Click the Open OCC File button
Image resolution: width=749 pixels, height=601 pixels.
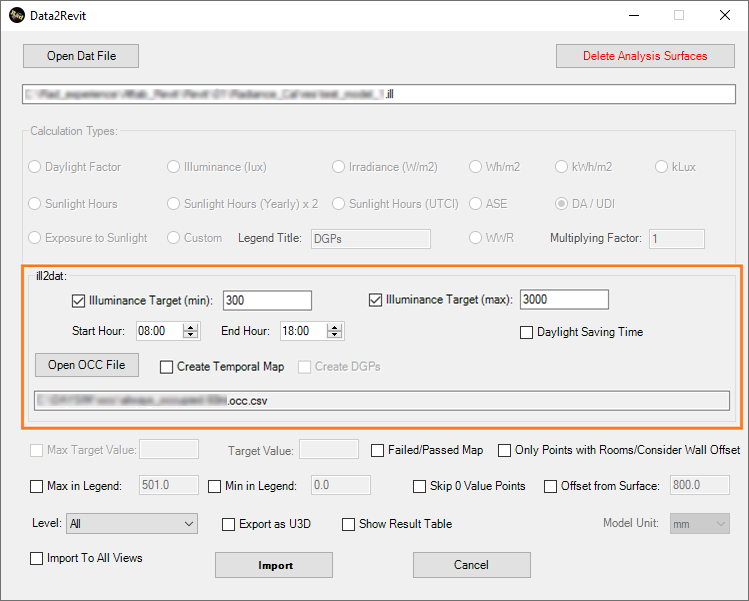point(87,365)
